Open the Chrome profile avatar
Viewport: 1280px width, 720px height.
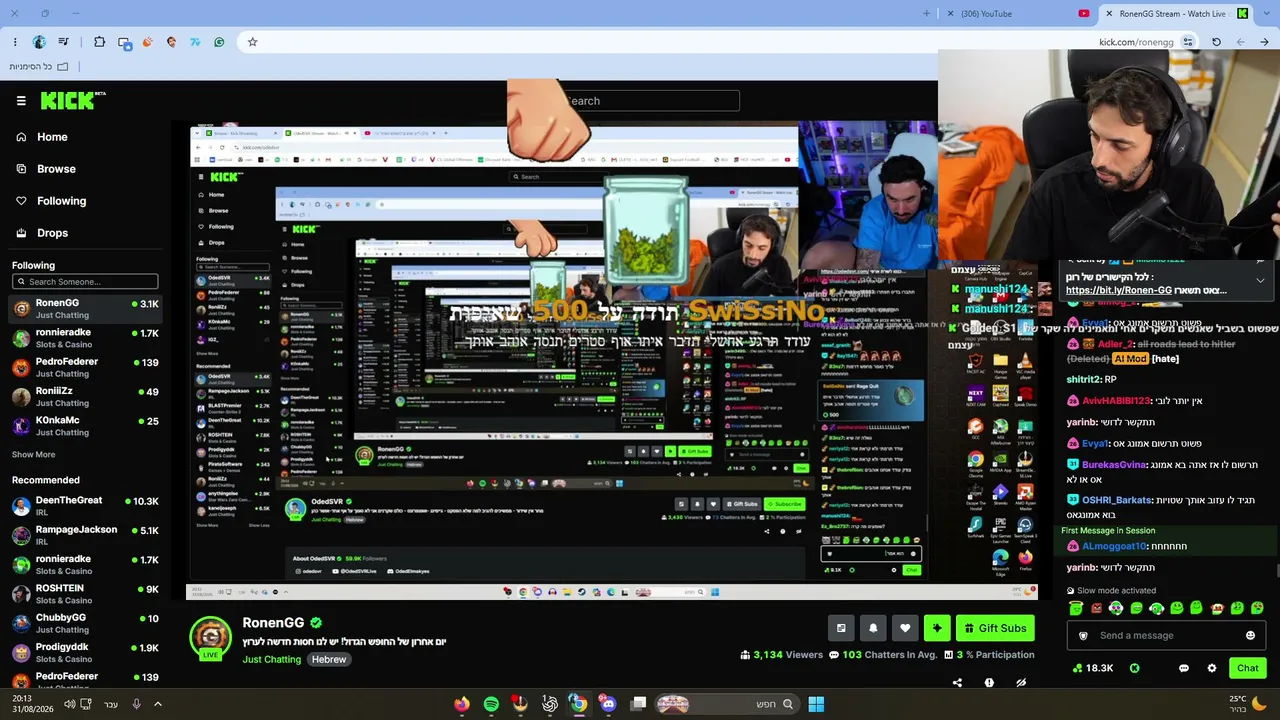click(39, 42)
